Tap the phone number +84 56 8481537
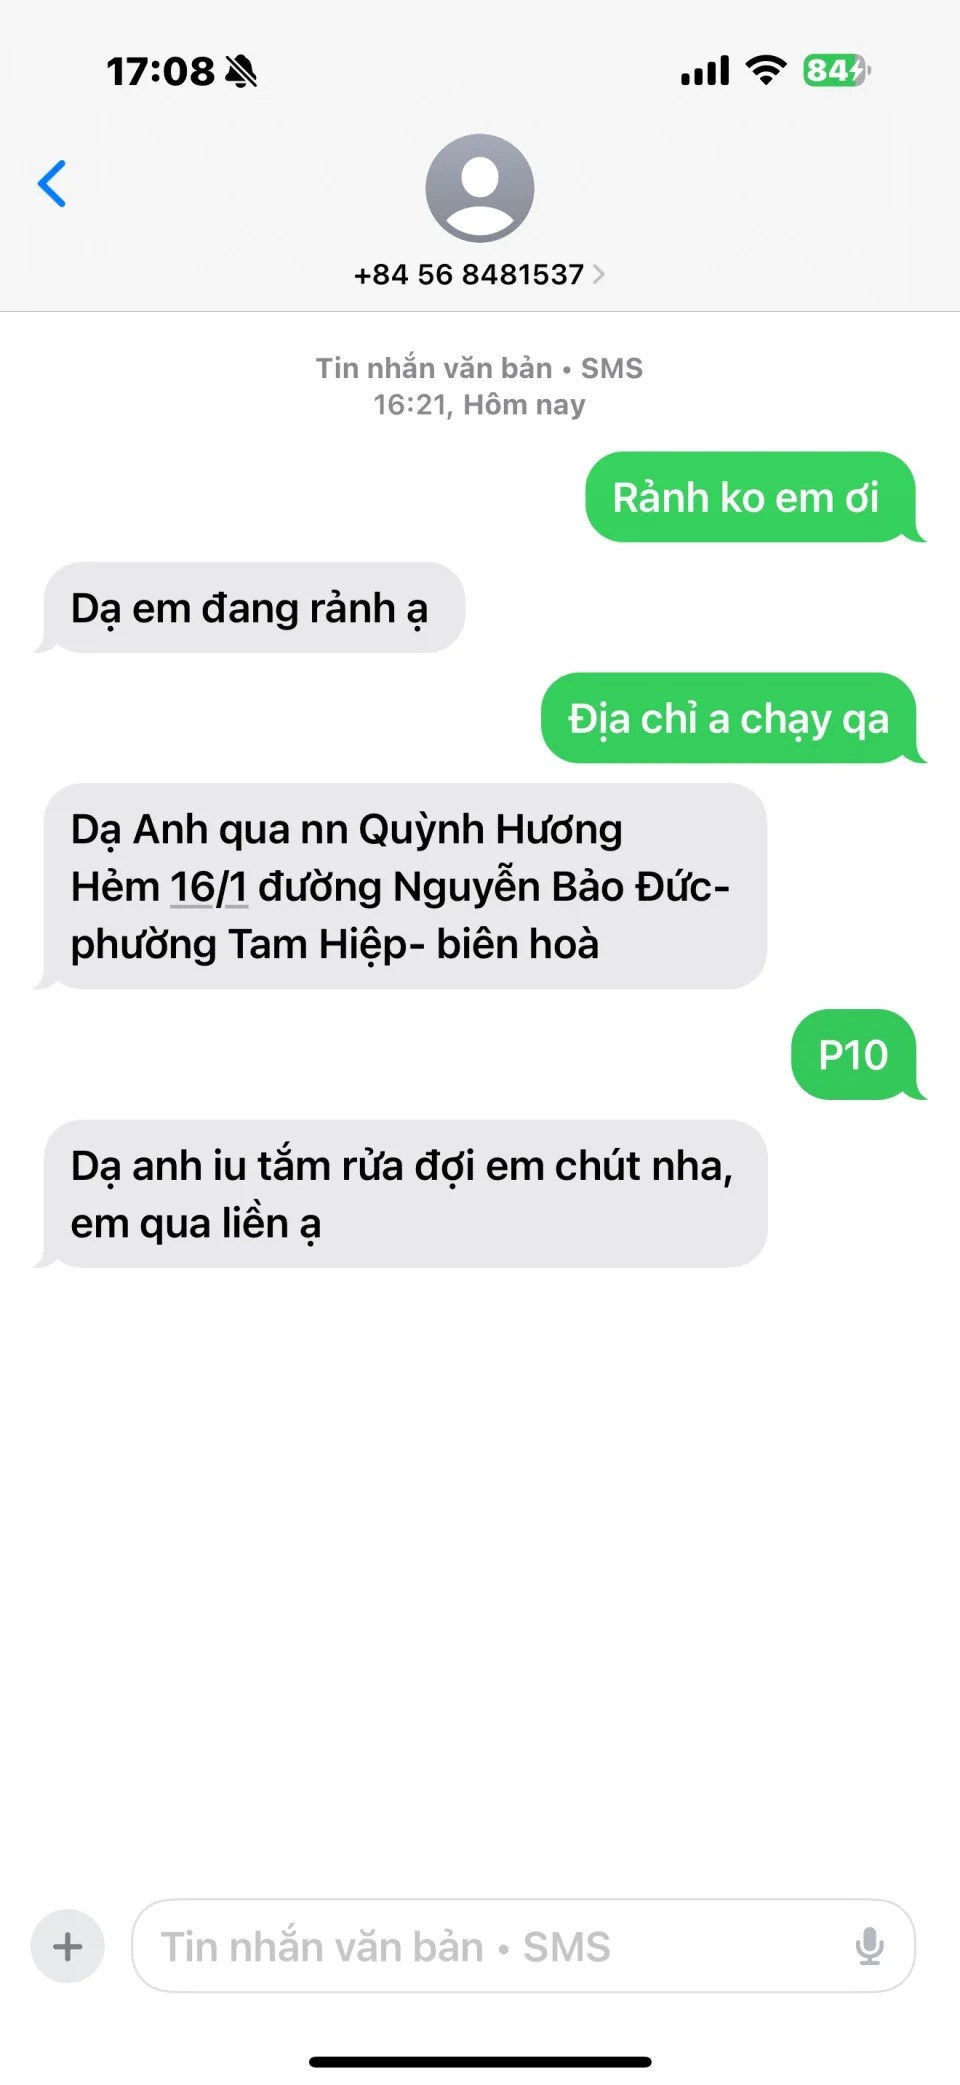 click(x=469, y=274)
